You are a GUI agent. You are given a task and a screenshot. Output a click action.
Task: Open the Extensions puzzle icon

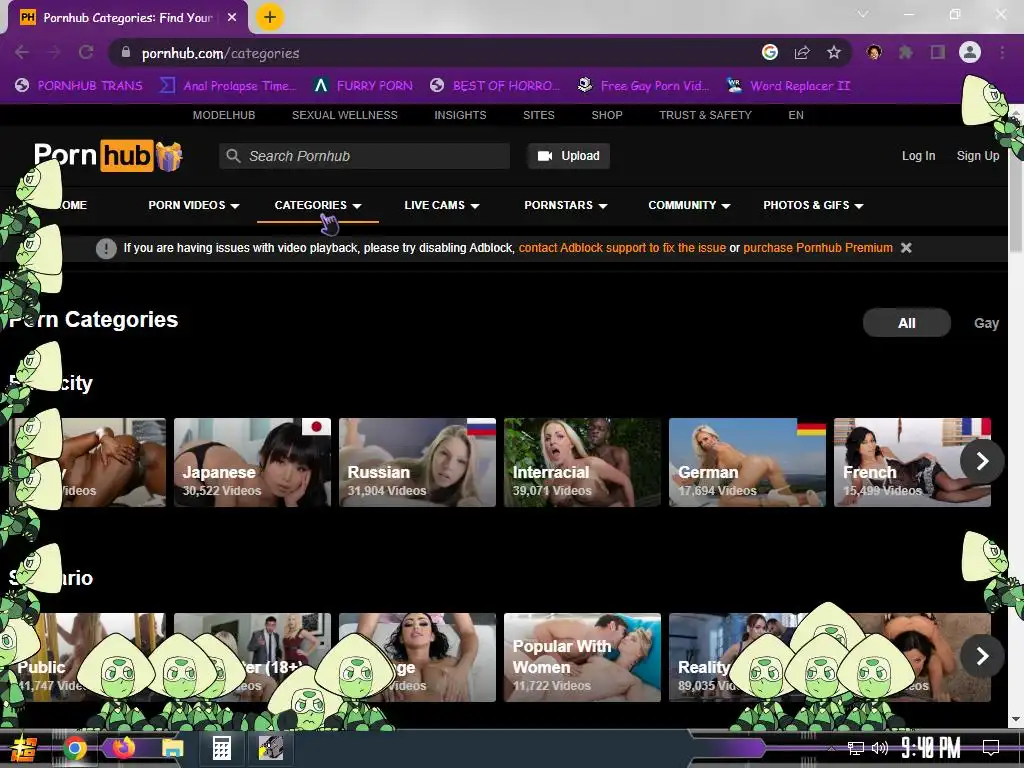coord(906,52)
